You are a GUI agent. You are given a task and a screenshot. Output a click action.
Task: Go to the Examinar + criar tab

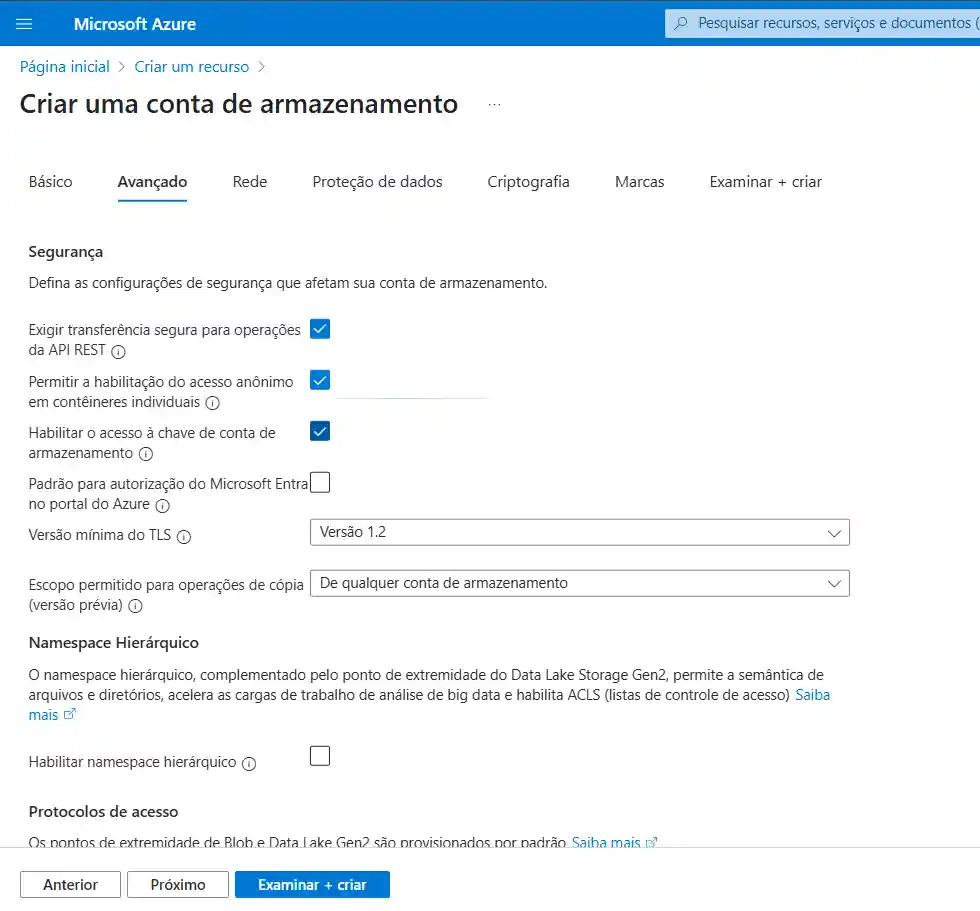[766, 182]
